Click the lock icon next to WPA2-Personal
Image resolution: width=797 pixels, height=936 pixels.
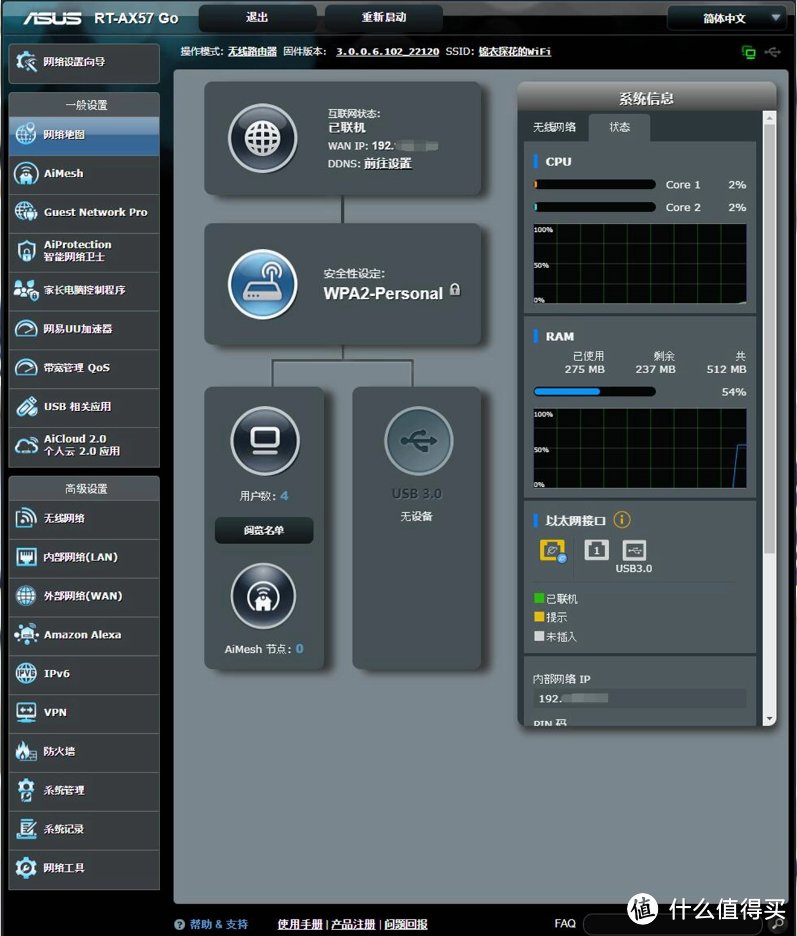[x=455, y=290]
